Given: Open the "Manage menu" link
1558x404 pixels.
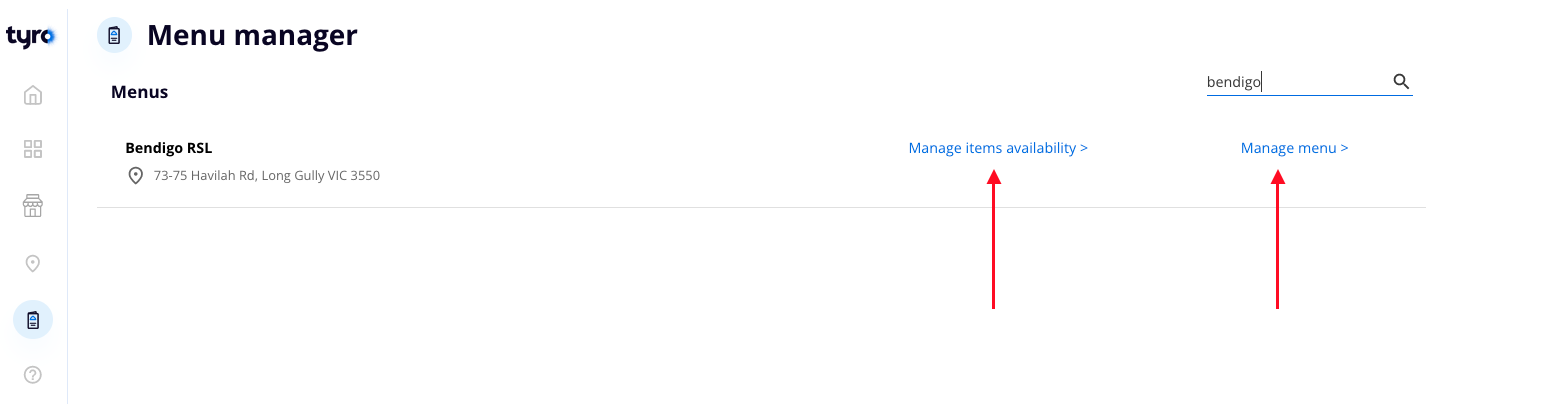Looking at the screenshot, I should (1288, 148).
